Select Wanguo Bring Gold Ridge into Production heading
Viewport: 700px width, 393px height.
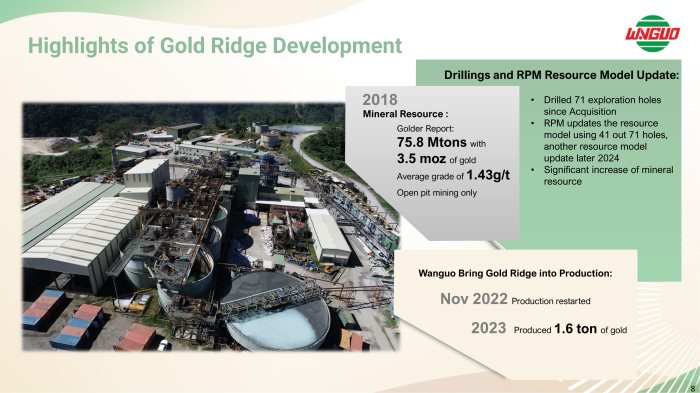point(515,273)
